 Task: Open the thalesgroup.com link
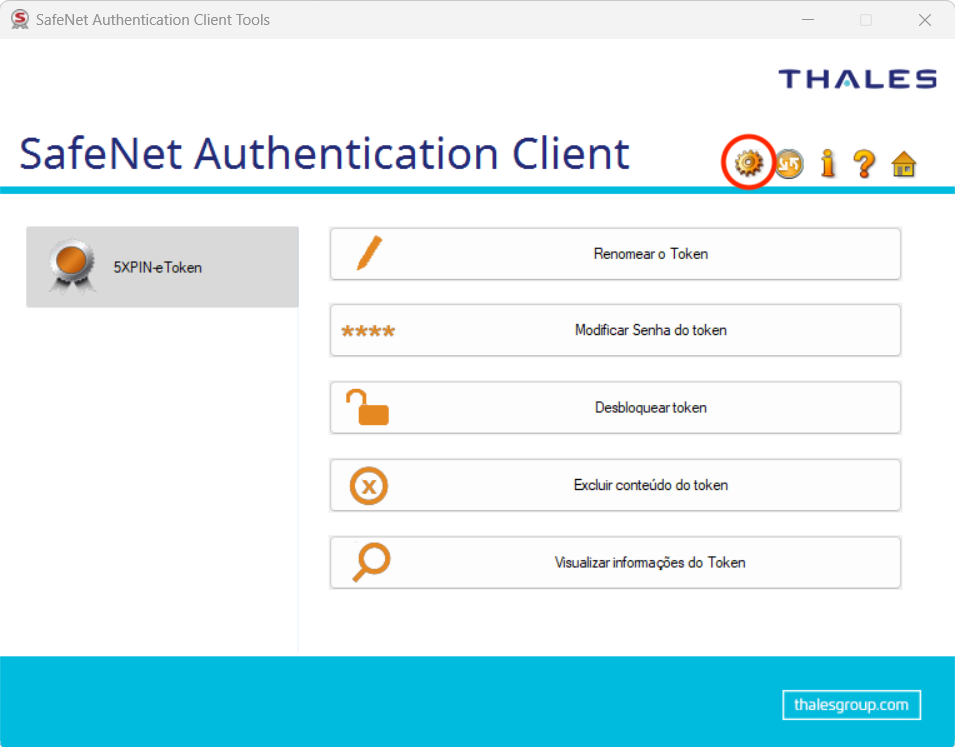tap(851, 705)
